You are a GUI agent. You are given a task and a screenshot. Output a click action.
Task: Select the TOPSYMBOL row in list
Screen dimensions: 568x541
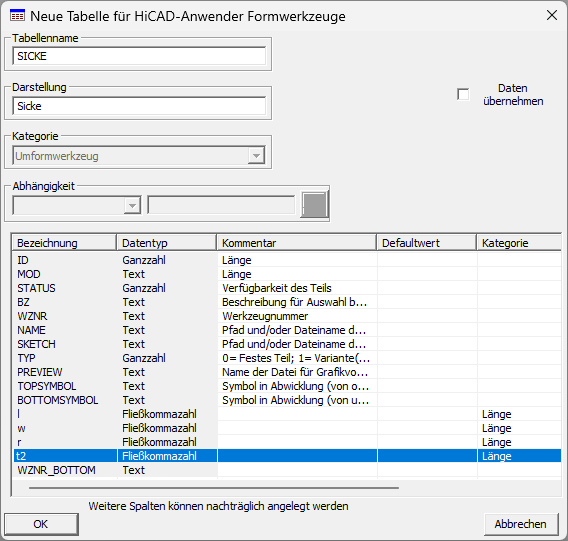click(287, 386)
